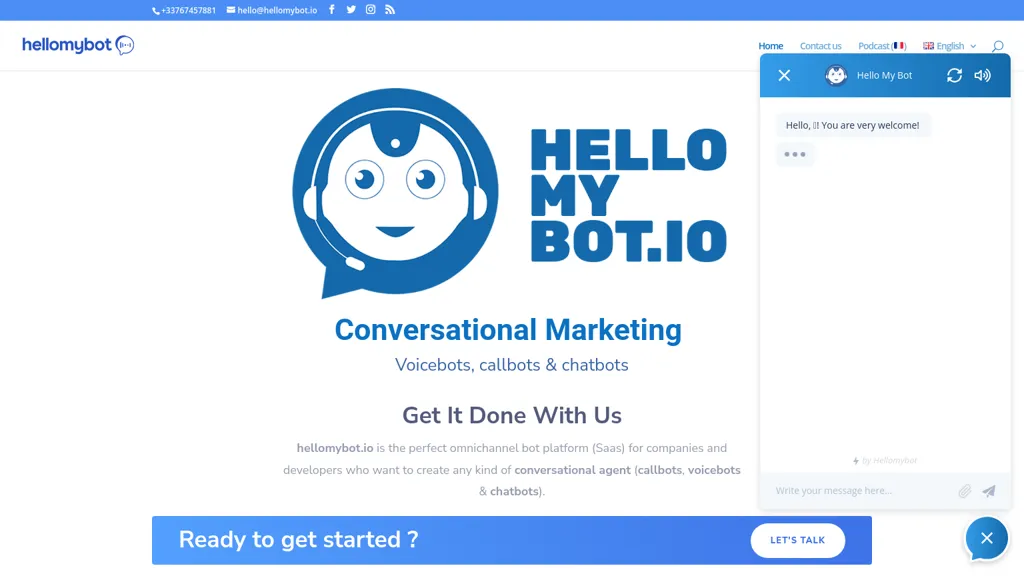Click the Voicebots, callbots & chatbots subtitle
Viewport: 1024px width, 576px height.
point(511,365)
